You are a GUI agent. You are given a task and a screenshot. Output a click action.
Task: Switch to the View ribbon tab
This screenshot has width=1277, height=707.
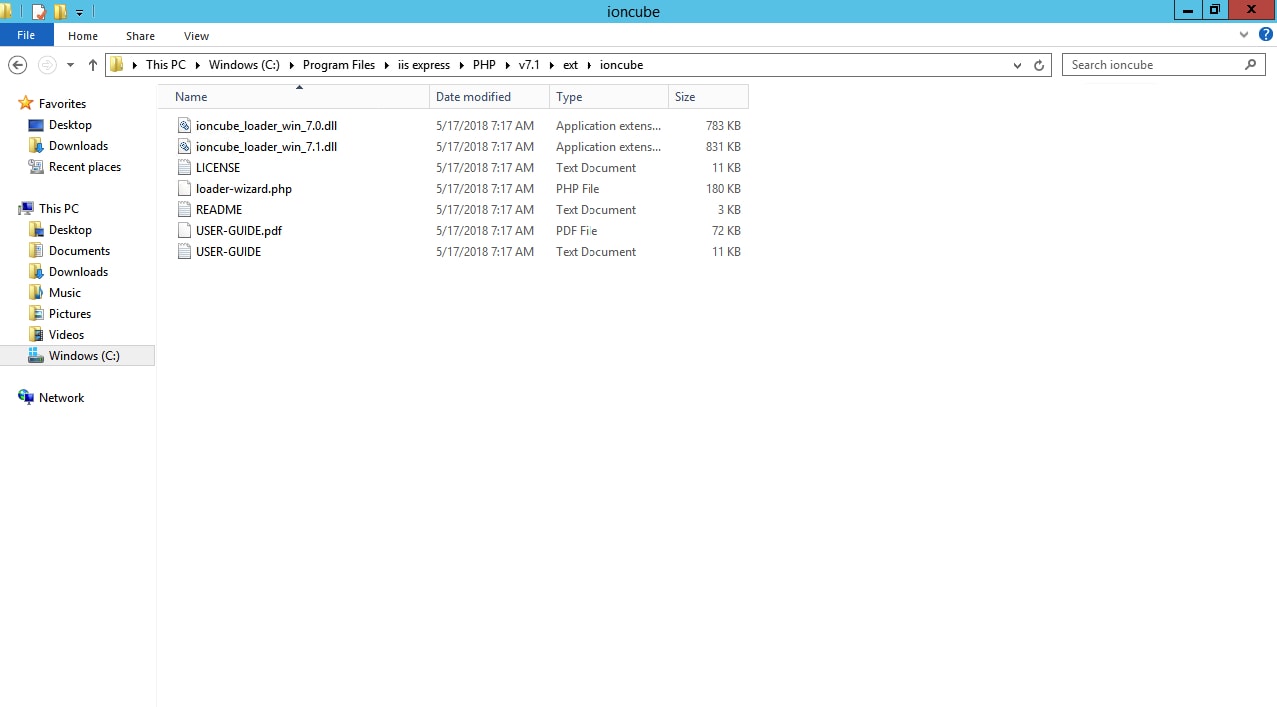(196, 36)
